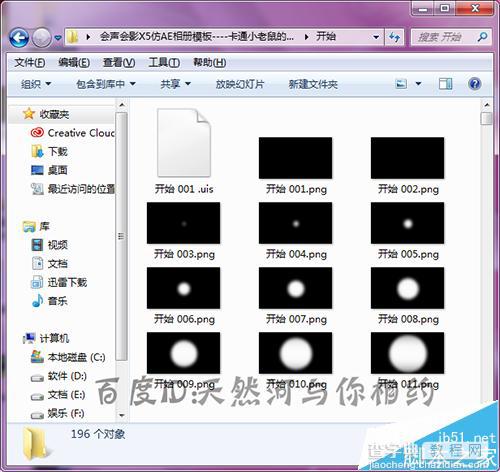The height and width of the screenshot is (472, 500).
Task: Select thumbnail 开始 003.png
Action: click(184, 223)
